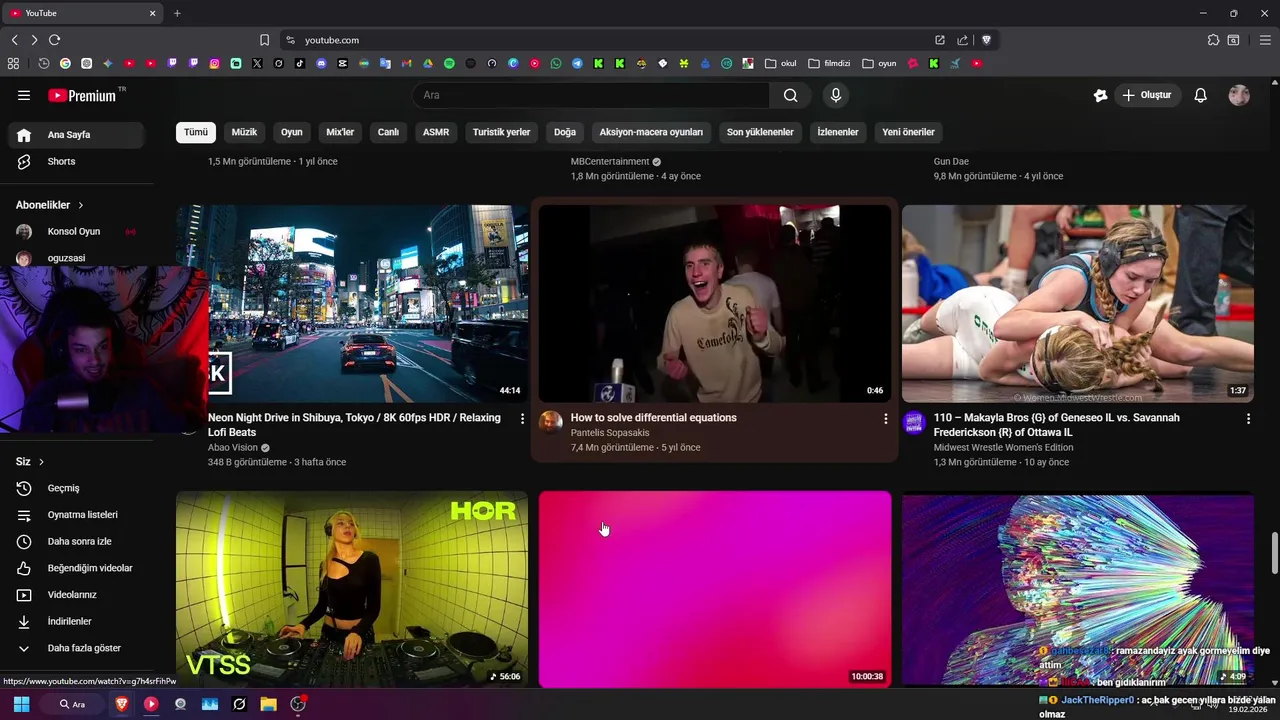
Task: Open the account avatar menu
Action: click(1239, 95)
